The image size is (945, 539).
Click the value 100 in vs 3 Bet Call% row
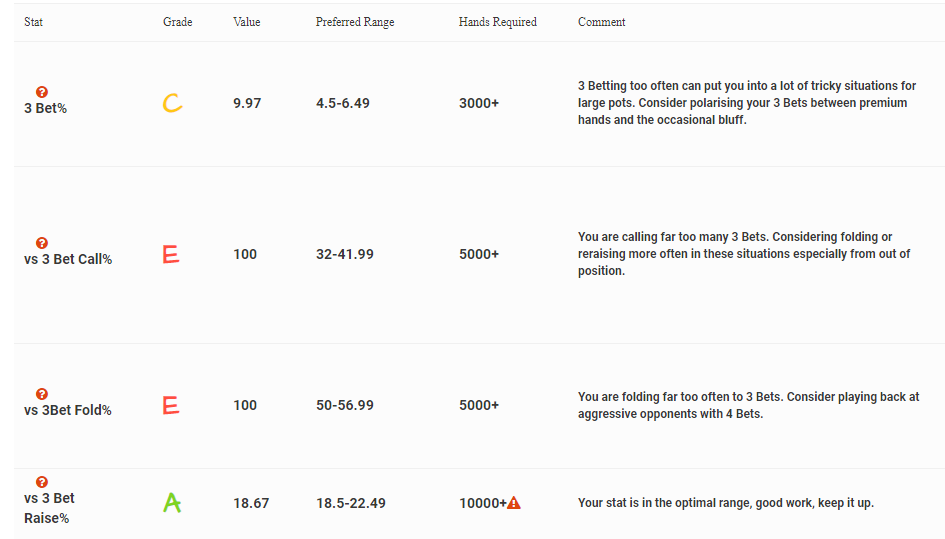[245, 254]
